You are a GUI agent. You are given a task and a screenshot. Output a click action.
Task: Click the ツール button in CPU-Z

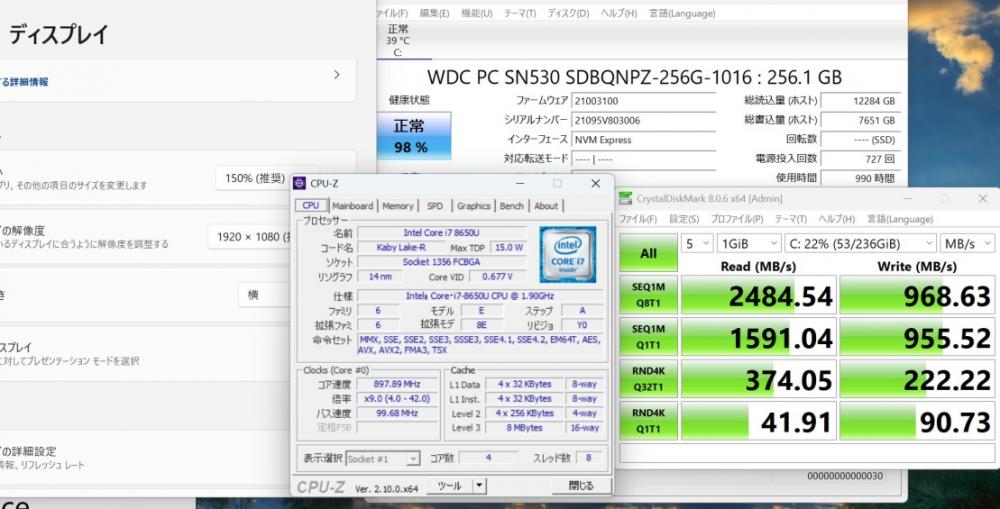coord(449,486)
